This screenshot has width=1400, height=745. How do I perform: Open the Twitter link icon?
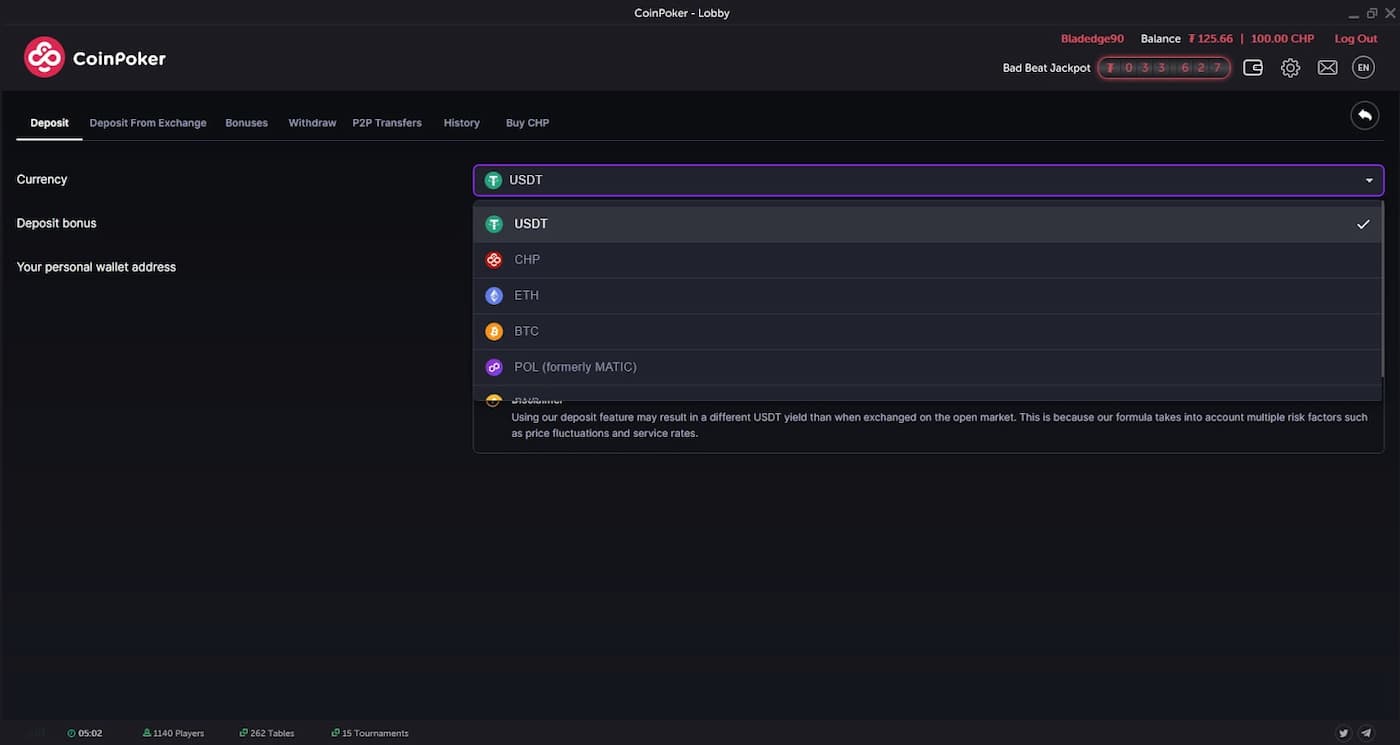click(x=1343, y=733)
